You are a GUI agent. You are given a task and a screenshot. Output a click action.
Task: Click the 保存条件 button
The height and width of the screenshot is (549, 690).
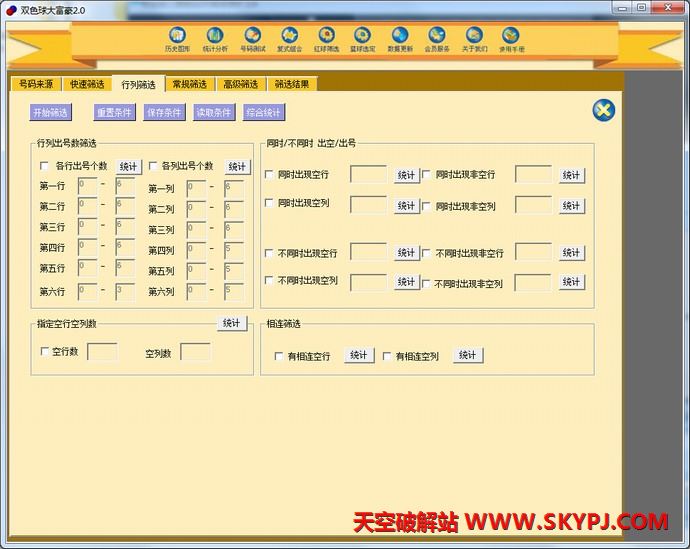pyautogui.click(x=164, y=112)
